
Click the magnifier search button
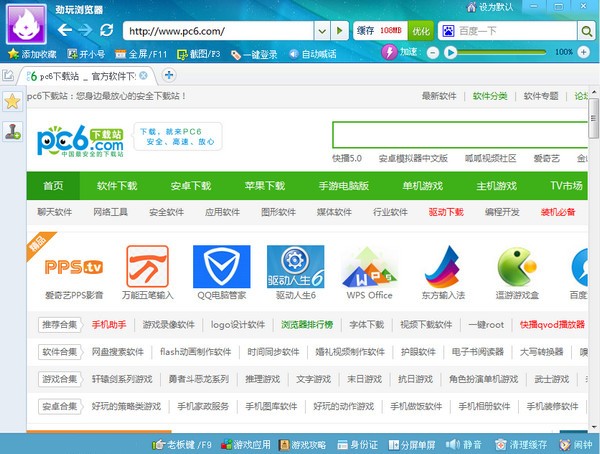click(586, 31)
